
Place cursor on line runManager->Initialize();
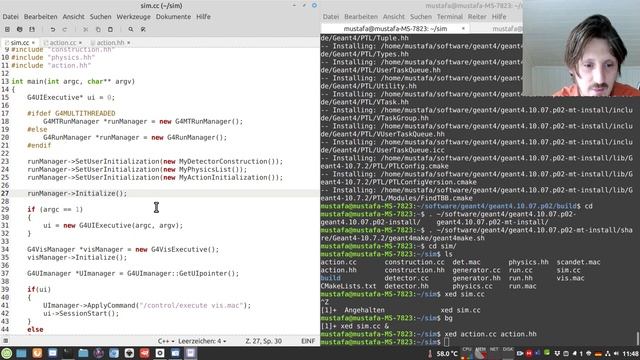(77, 193)
